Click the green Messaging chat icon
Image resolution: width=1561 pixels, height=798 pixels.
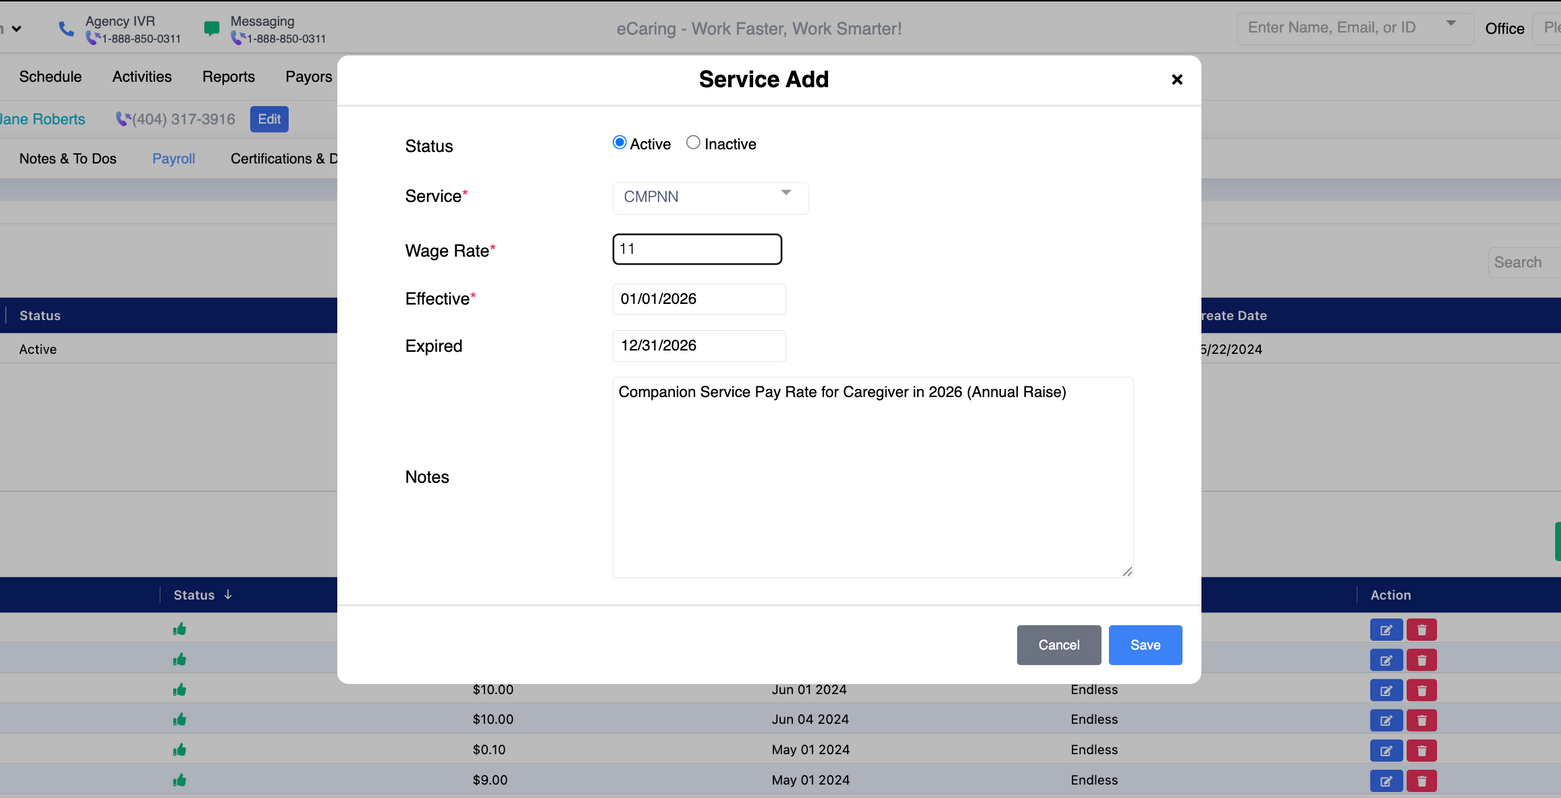(212, 29)
